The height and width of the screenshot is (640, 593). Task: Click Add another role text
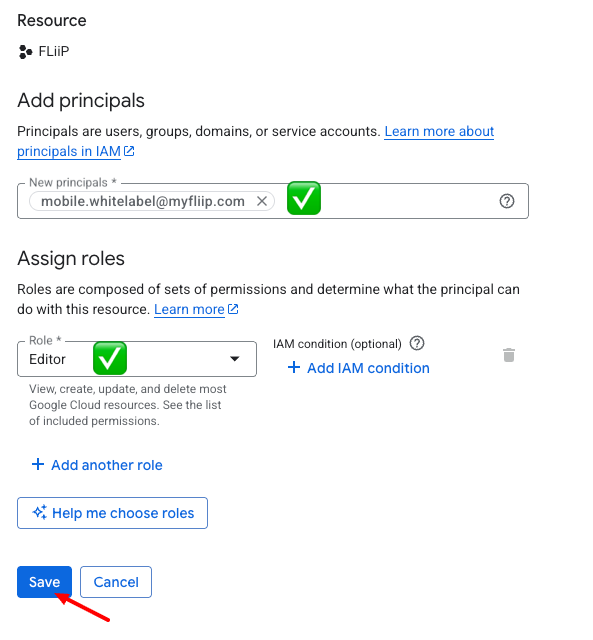(x=107, y=465)
